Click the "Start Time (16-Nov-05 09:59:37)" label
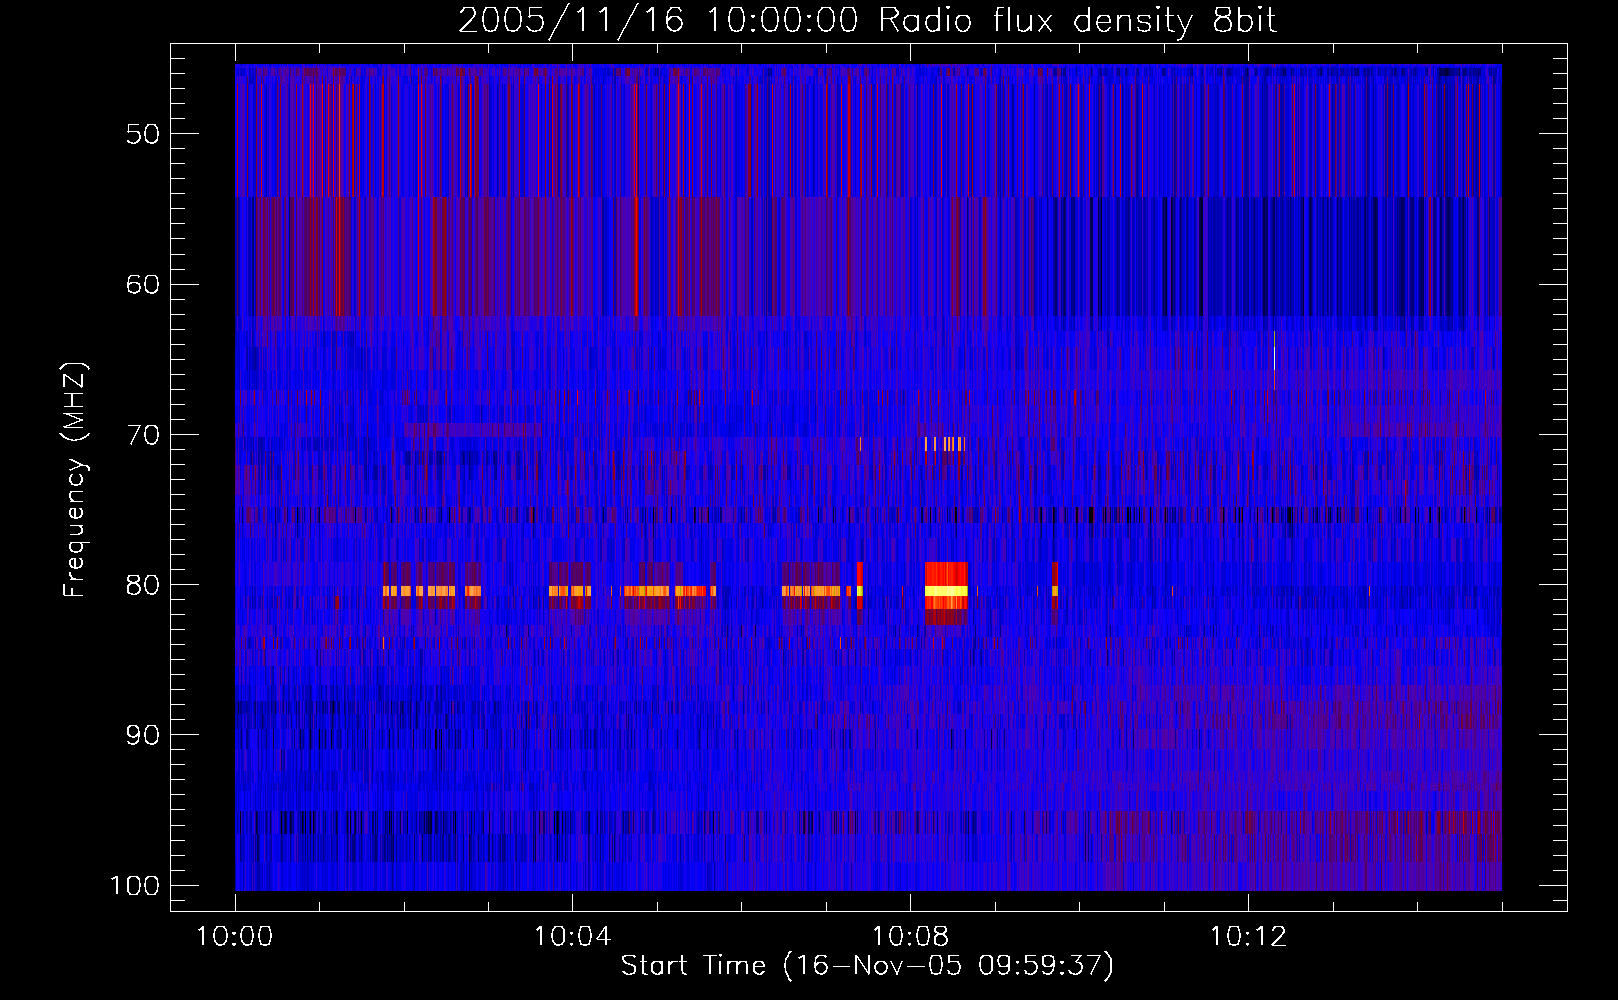 coord(867,966)
